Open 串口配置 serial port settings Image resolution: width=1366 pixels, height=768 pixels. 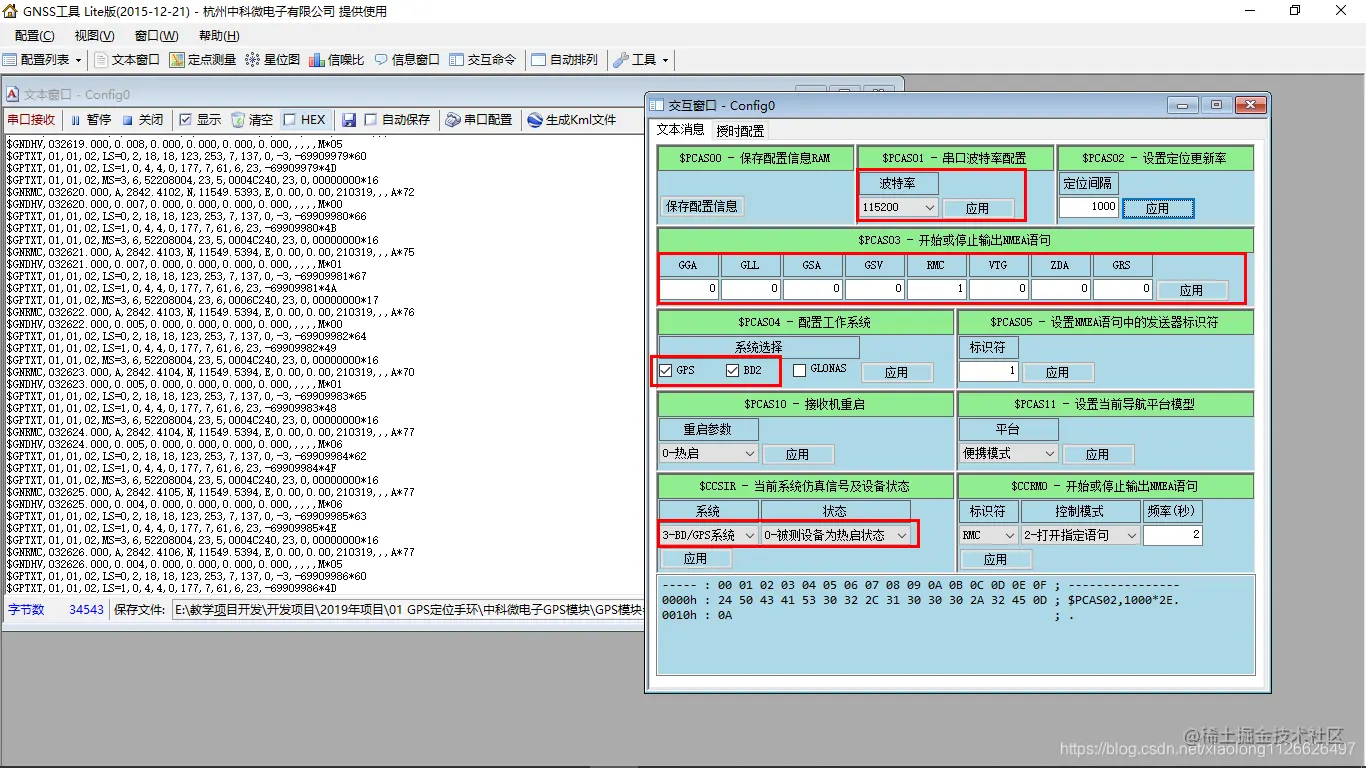click(x=479, y=120)
